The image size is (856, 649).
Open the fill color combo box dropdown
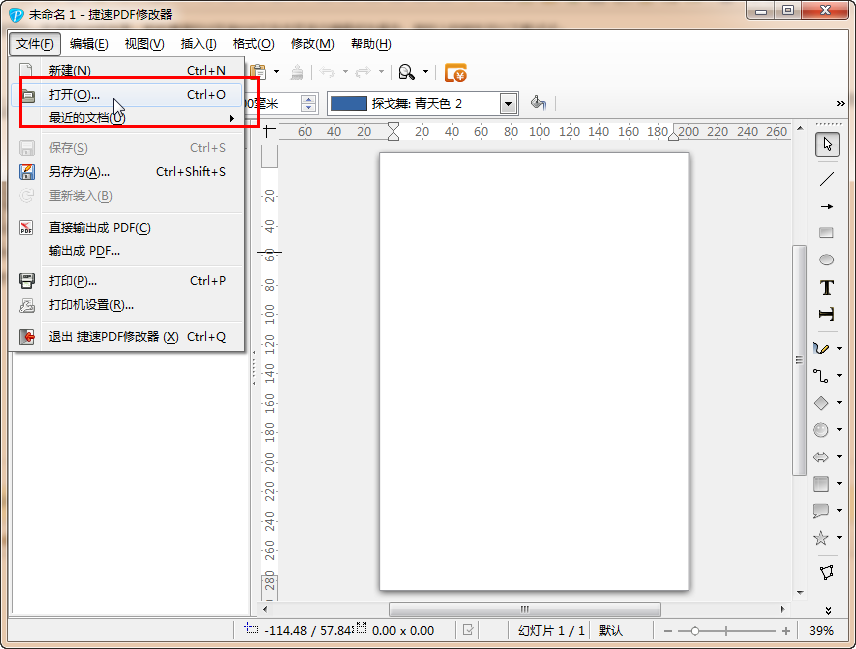tap(508, 104)
